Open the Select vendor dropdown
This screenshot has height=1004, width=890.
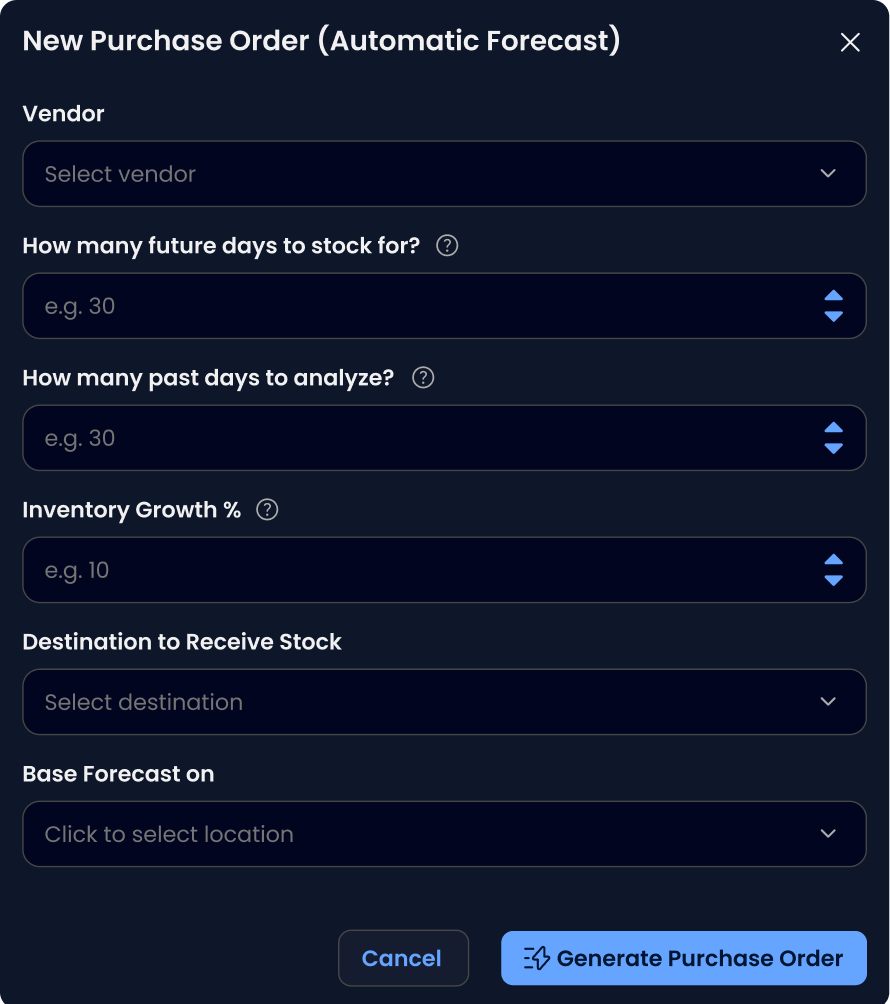[420, 174]
